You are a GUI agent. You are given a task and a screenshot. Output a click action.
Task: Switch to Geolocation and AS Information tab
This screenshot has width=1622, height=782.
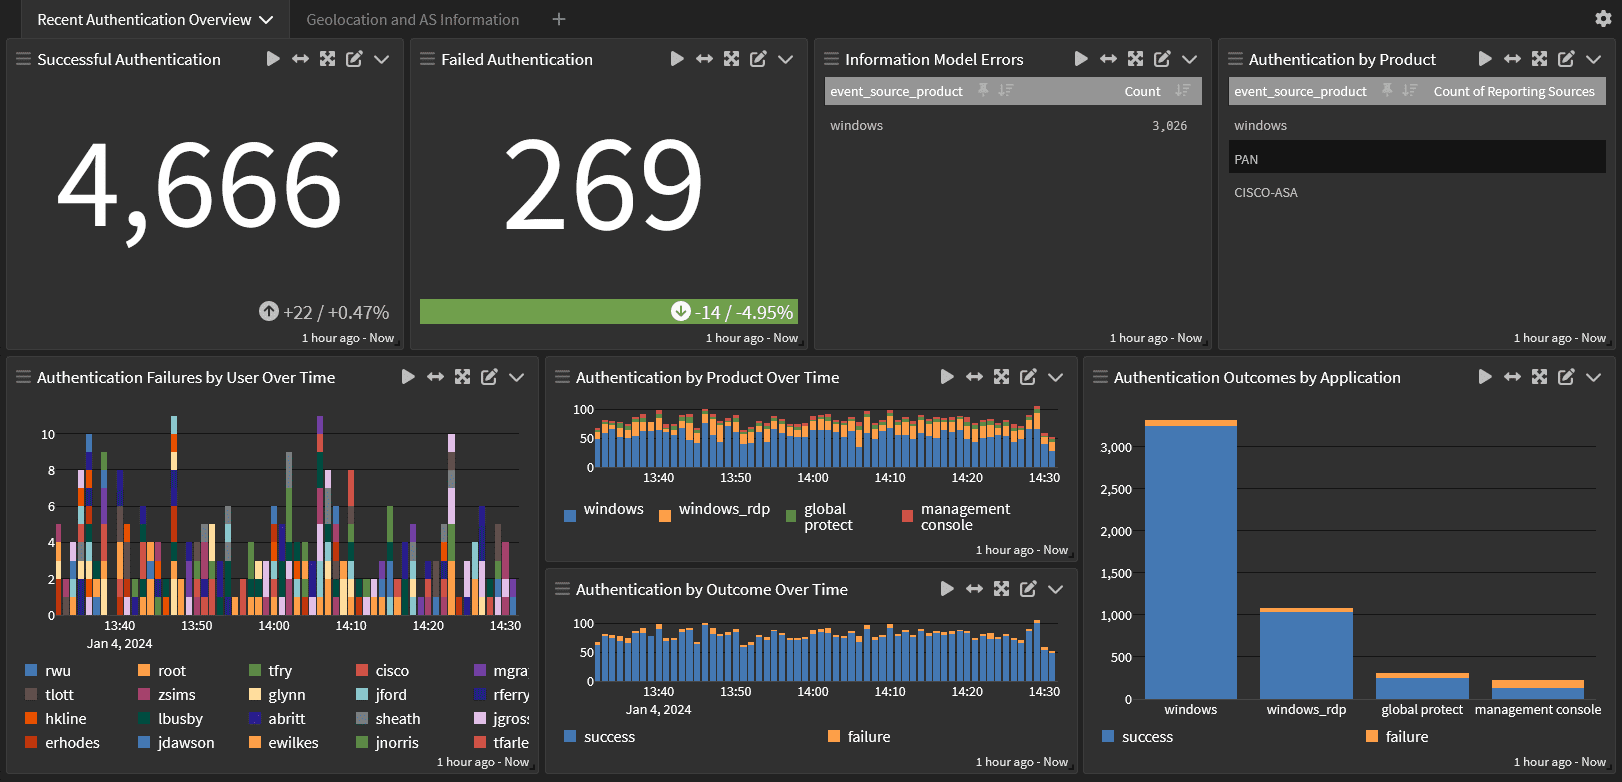point(412,20)
